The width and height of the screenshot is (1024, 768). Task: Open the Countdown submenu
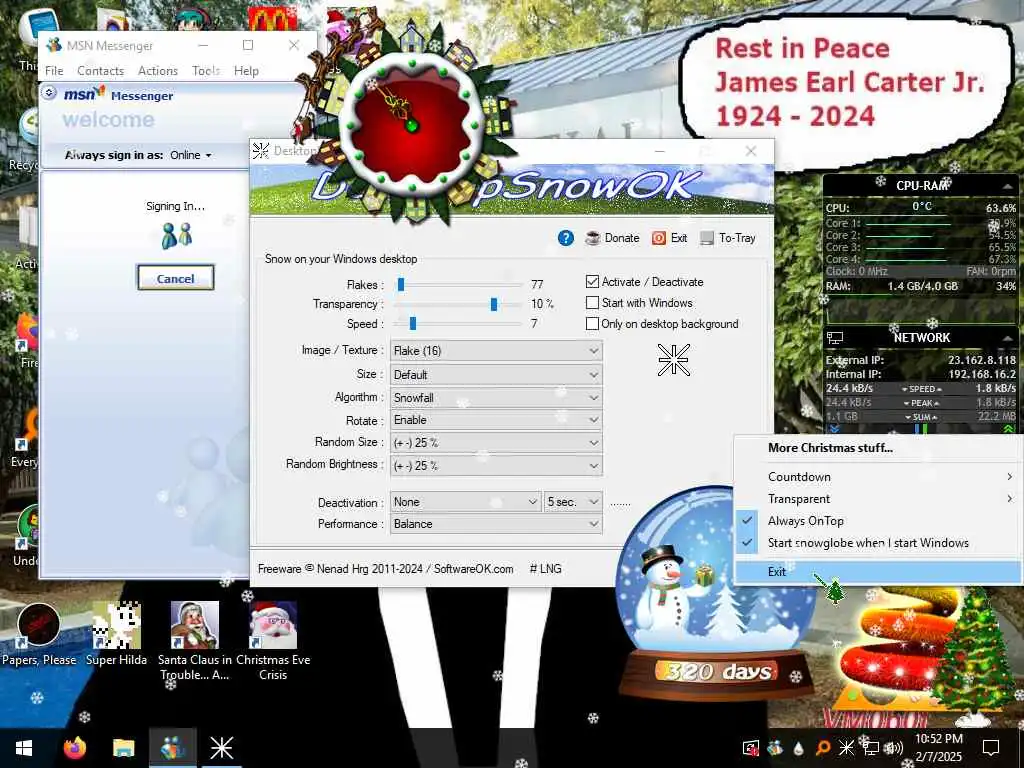(878, 477)
